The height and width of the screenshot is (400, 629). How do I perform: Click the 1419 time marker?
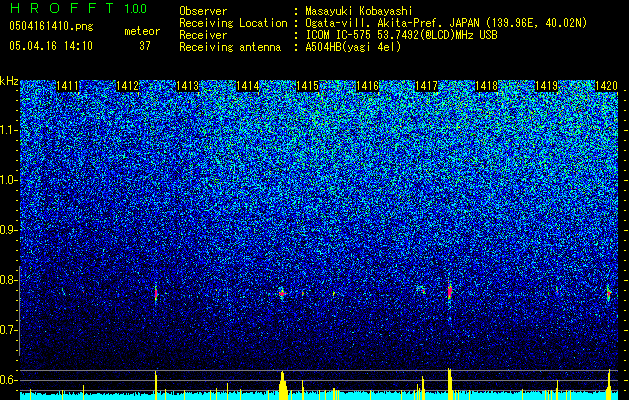[546, 86]
